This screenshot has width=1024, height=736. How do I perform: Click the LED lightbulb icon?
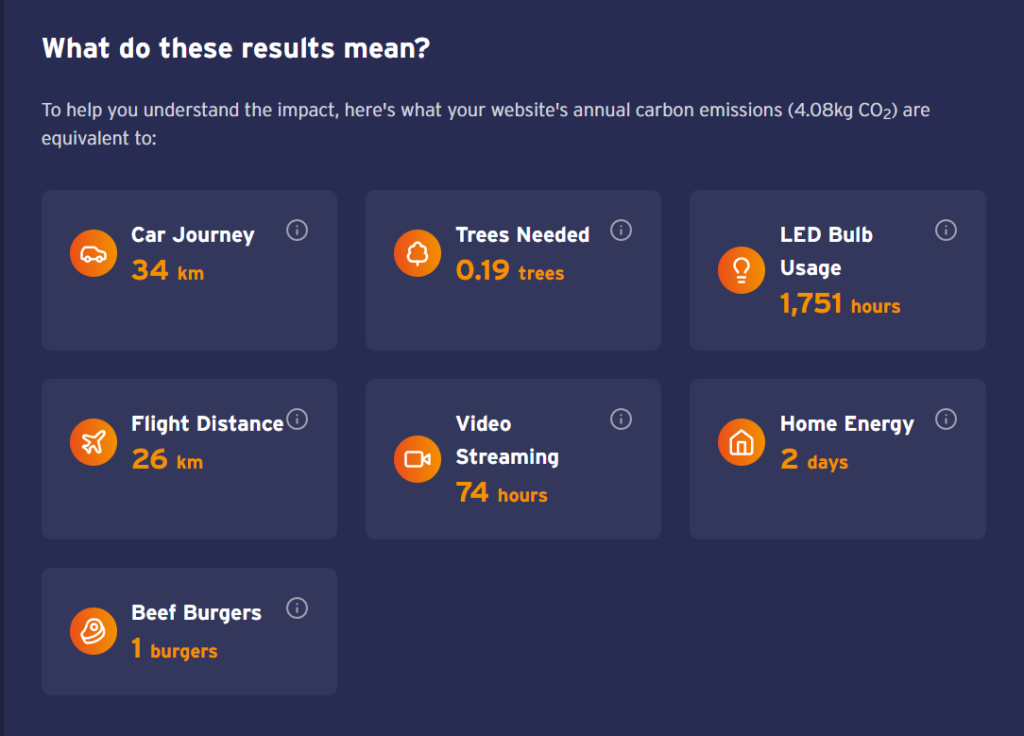(x=742, y=270)
